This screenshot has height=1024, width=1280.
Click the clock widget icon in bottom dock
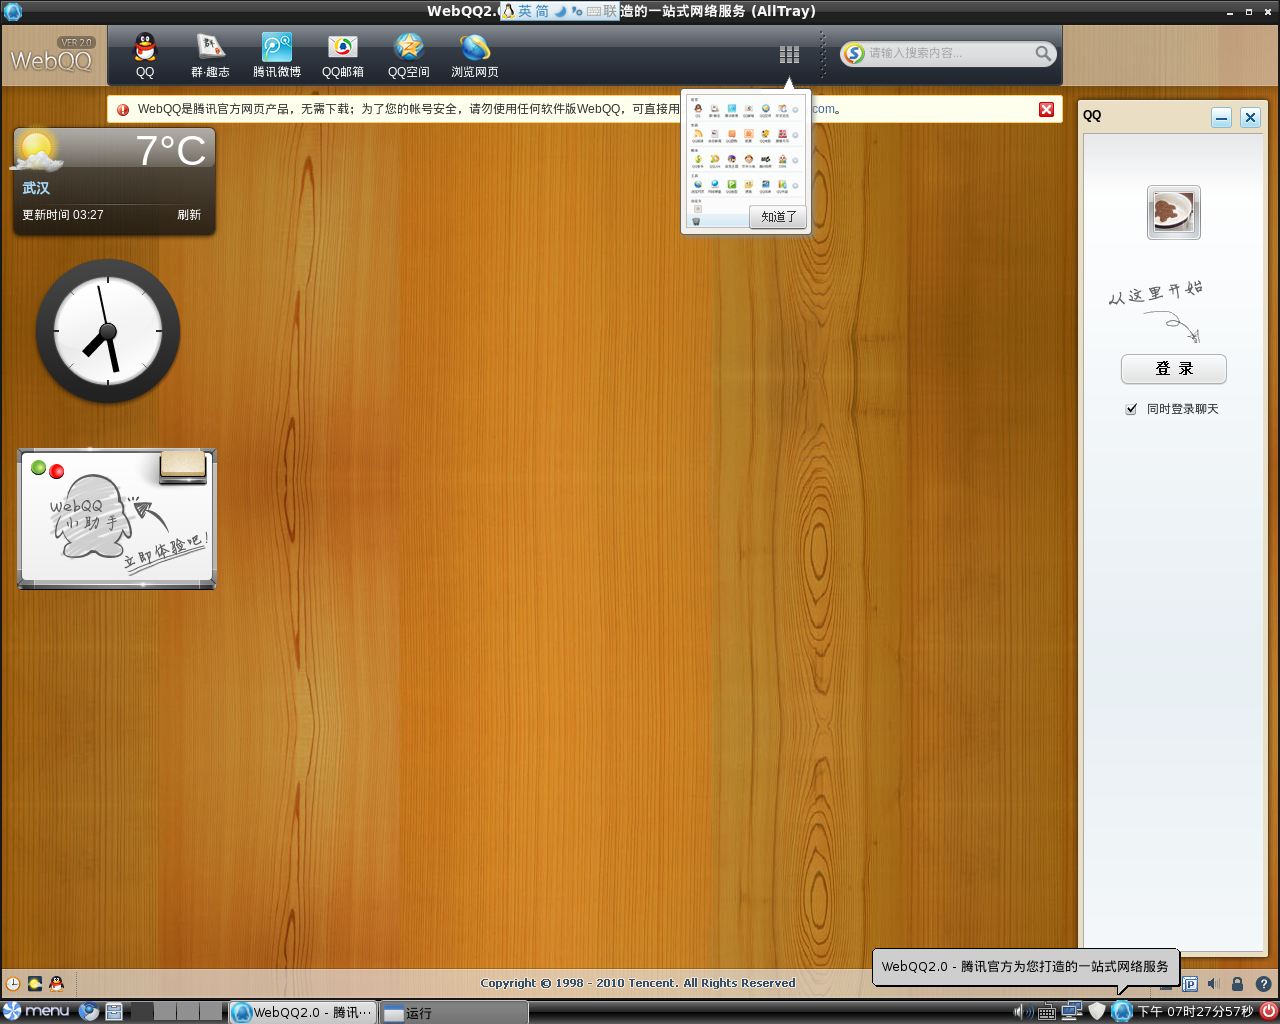pyautogui.click(x=13, y=984)
